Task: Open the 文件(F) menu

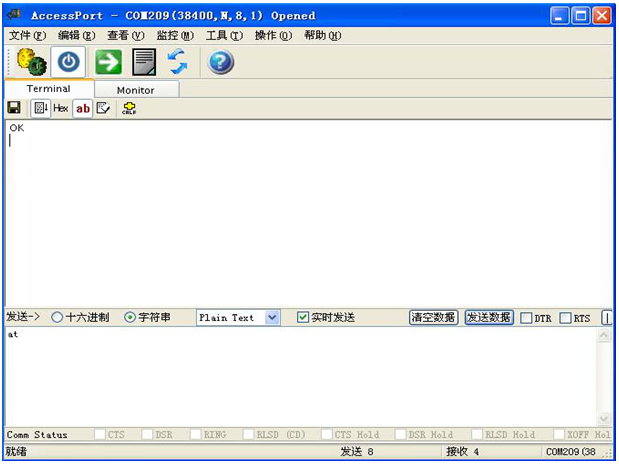Action: (x=27, y=36)
